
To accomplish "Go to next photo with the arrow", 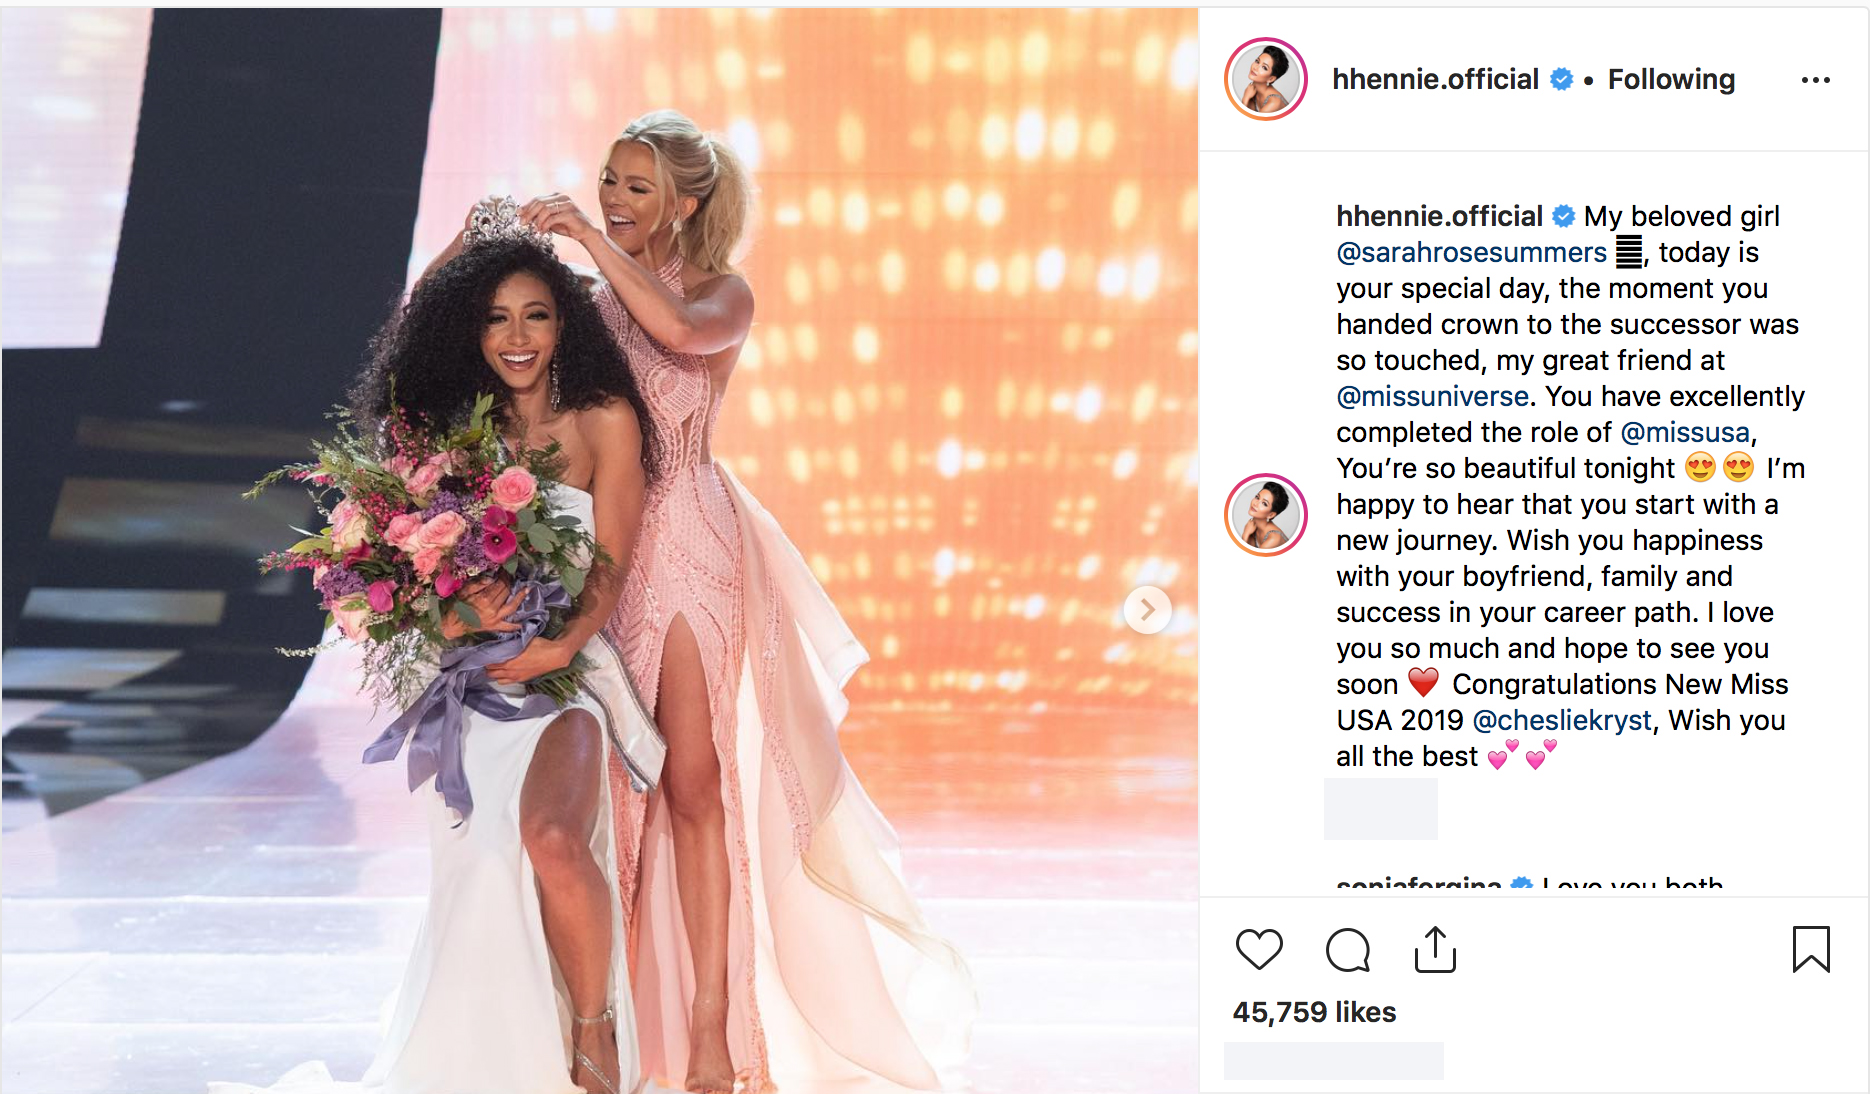I will pyautogui.click(x=1147, y=609).
